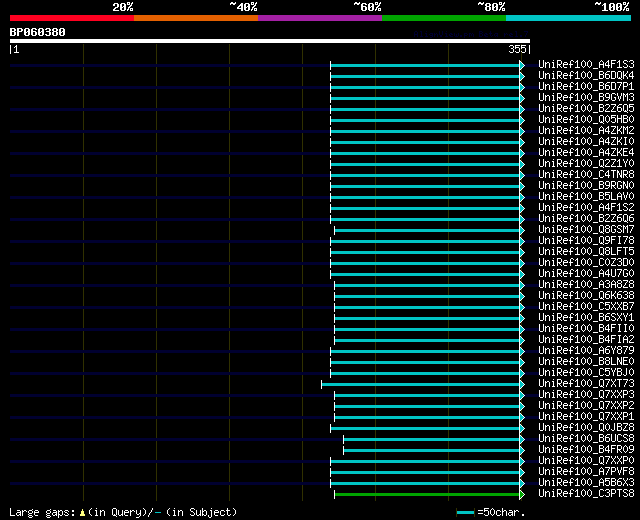Select UniRef100_C5XXB7 entry

click(586, 307)
